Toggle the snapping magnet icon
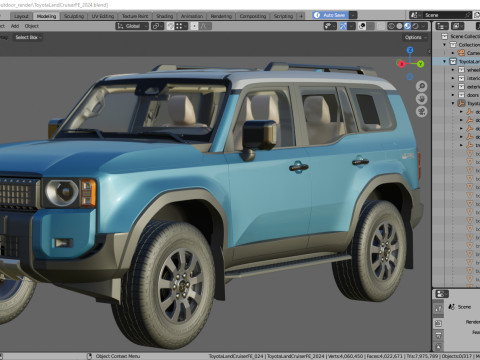This screenshot has width=480, height=360. [x=170, y=26]
